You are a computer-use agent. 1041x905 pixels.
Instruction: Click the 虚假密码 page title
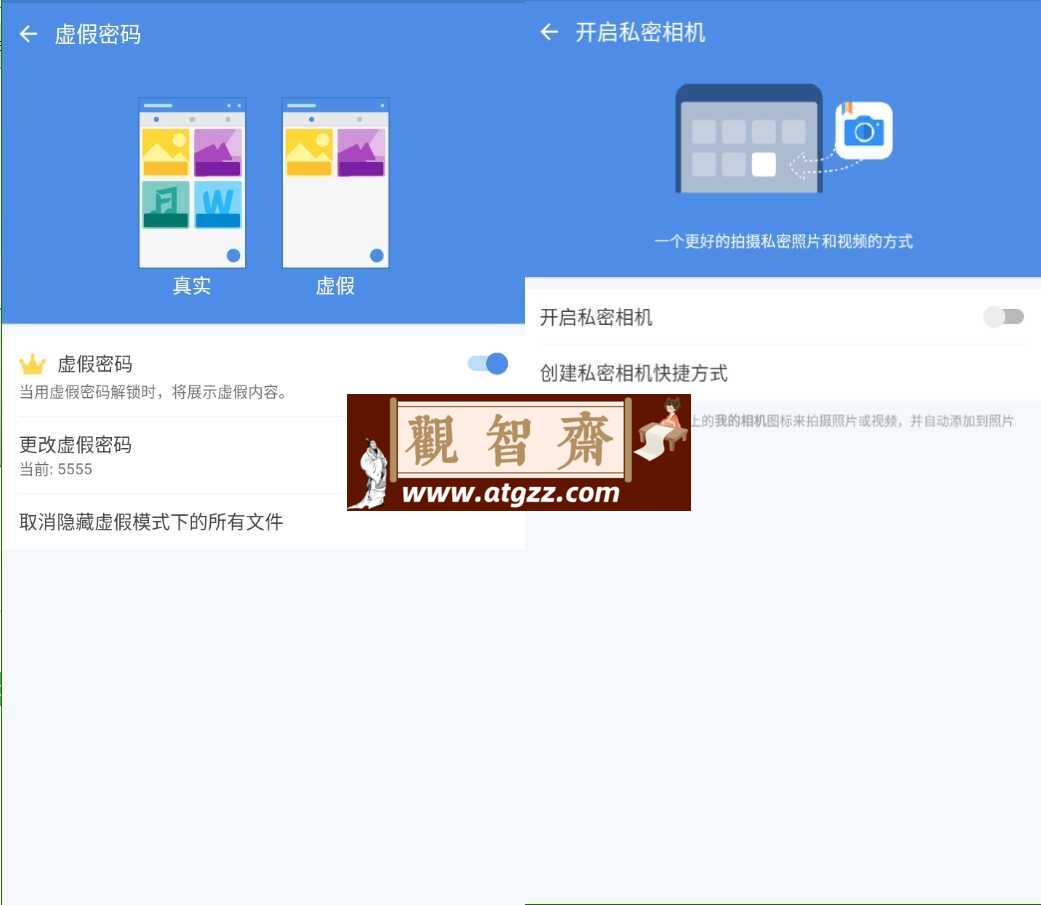coord(98,35)
